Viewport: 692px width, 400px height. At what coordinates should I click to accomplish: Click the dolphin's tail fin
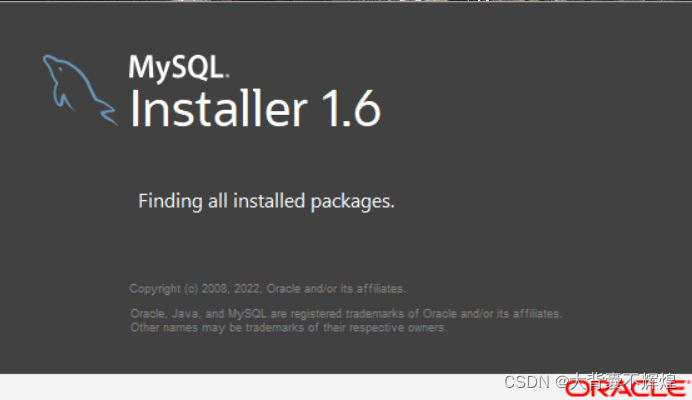[108, 114]
